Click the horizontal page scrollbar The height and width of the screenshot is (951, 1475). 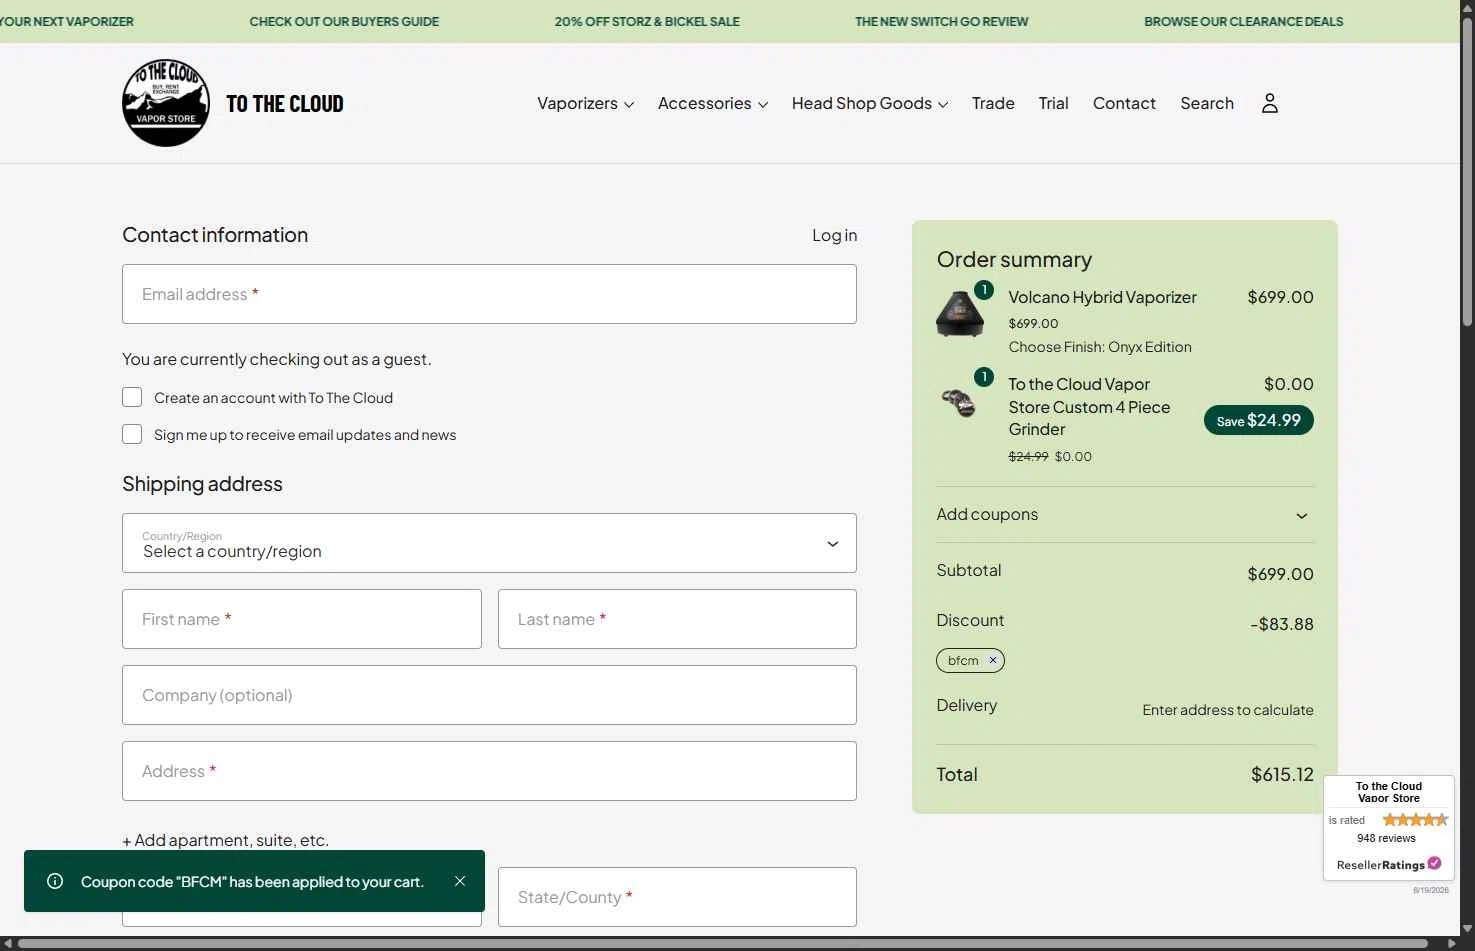[723, 943]
